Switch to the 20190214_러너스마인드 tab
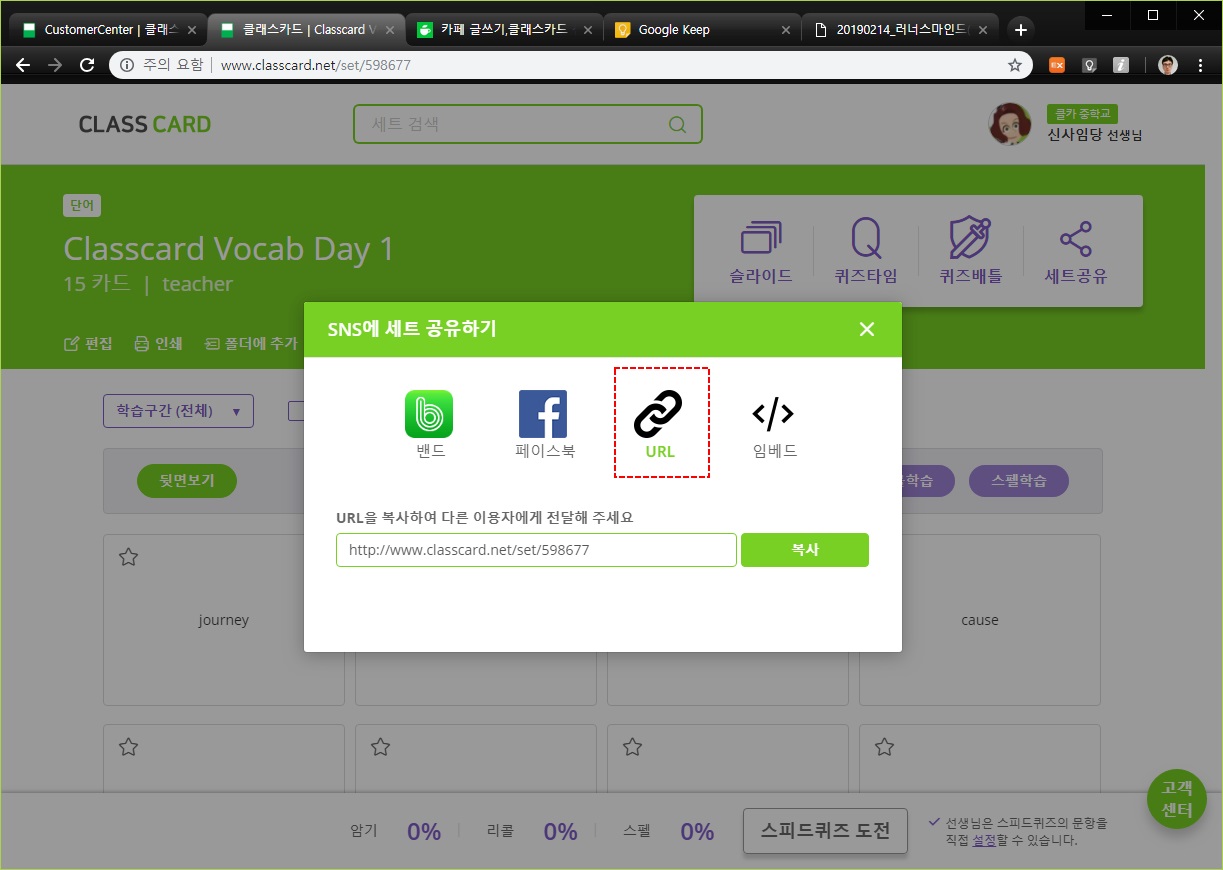This screenshot has height=870, width=1223. point(900,30)
